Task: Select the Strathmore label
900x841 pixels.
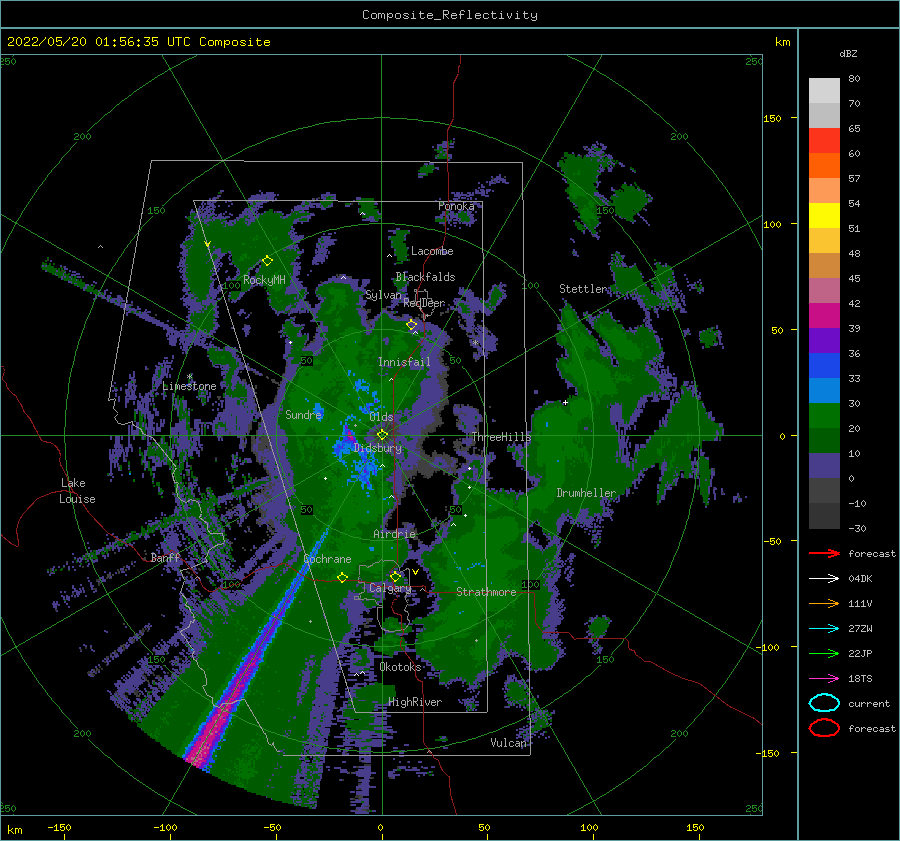Action: 486,592
